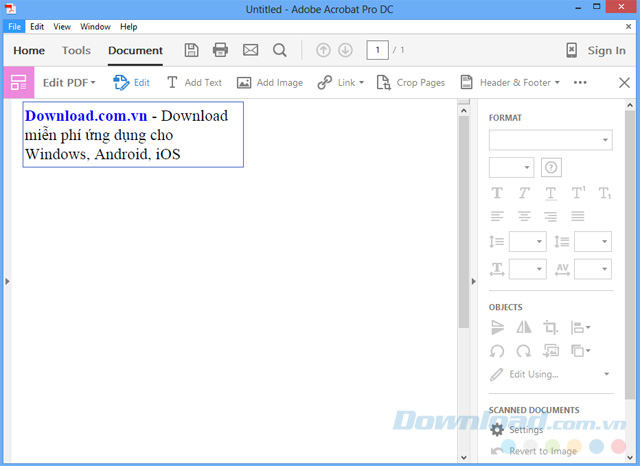Image resolution: width=640 pixels, height=466 pixels.
Task: Center align text
Action: (x=524, y=216)
